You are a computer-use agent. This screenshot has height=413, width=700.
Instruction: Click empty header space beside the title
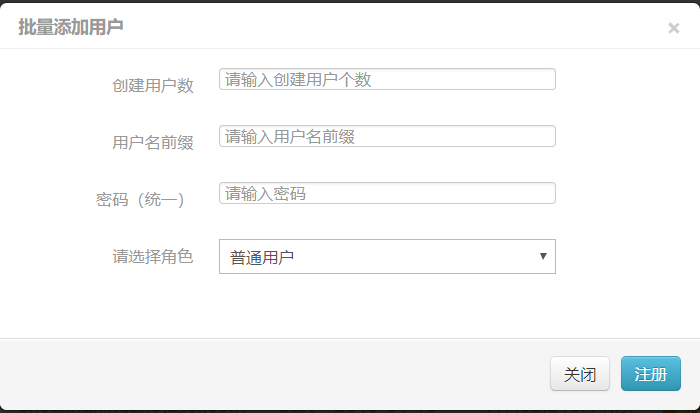[x=400, y=27]
